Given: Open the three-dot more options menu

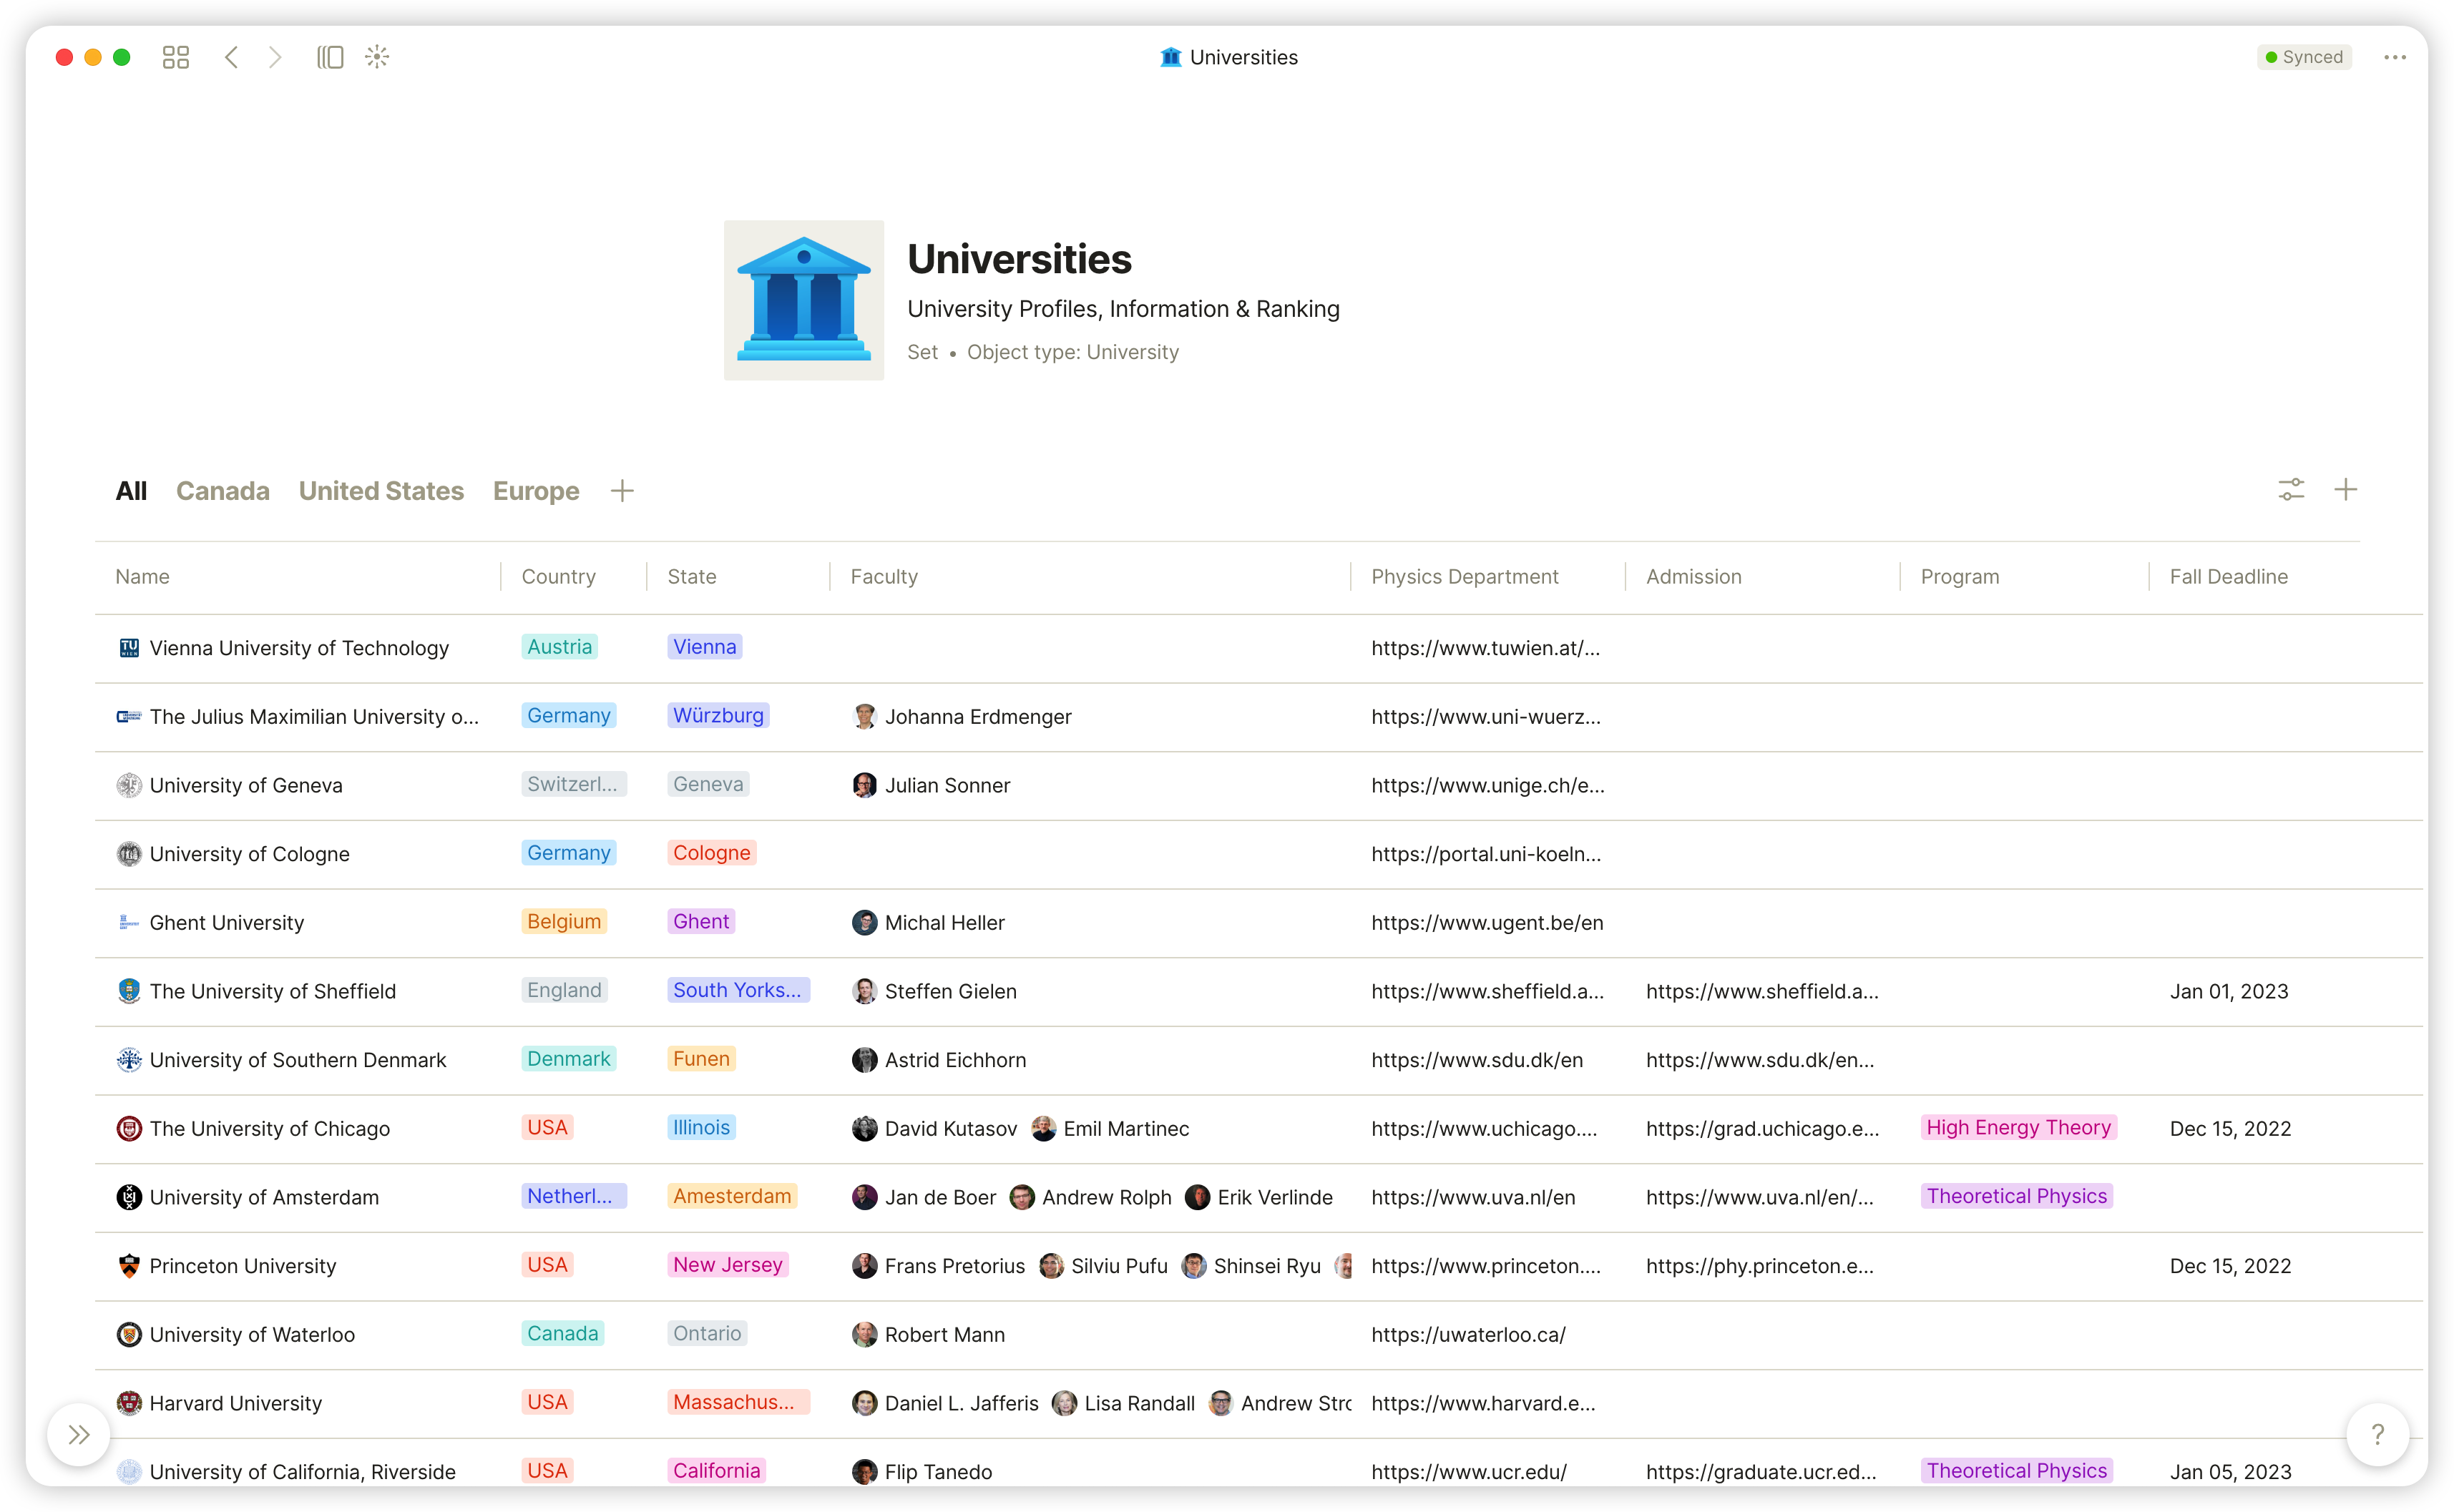Looking at the screenshot, I should tap(2395, 57).
